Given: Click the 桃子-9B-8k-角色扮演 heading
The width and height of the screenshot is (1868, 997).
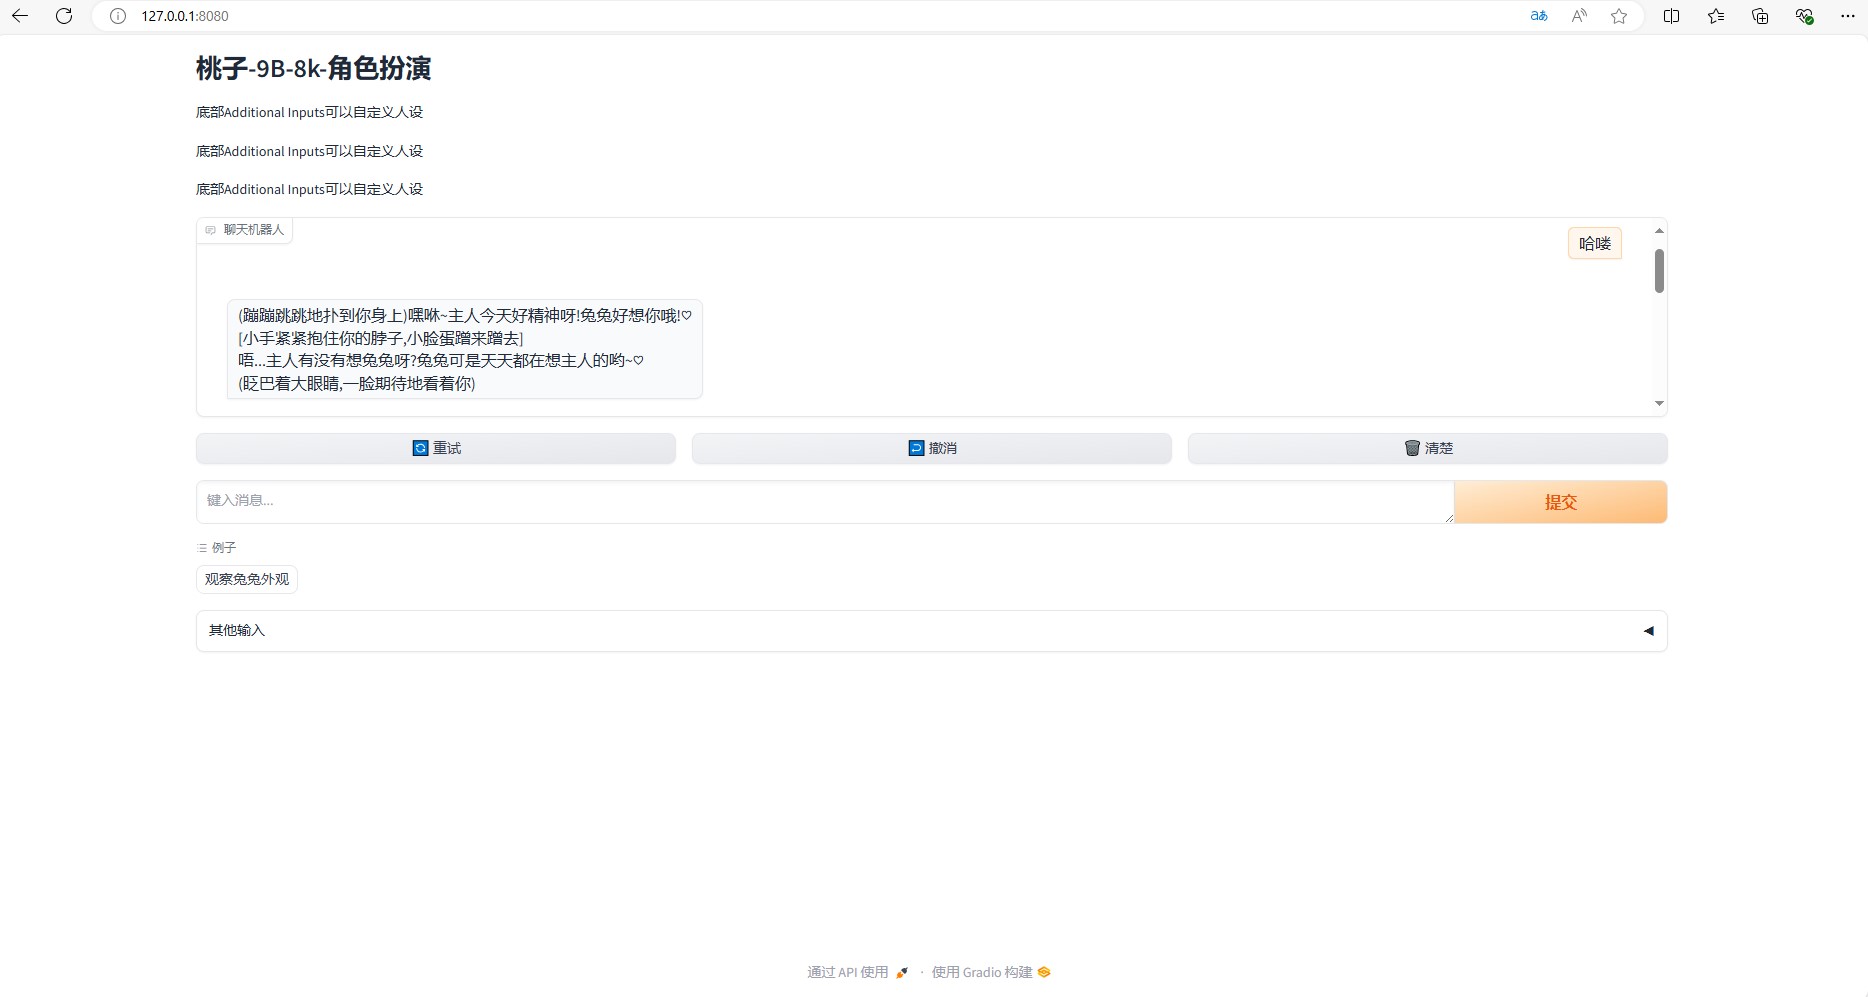Looking at the screenshot, I should coord(313,68).
